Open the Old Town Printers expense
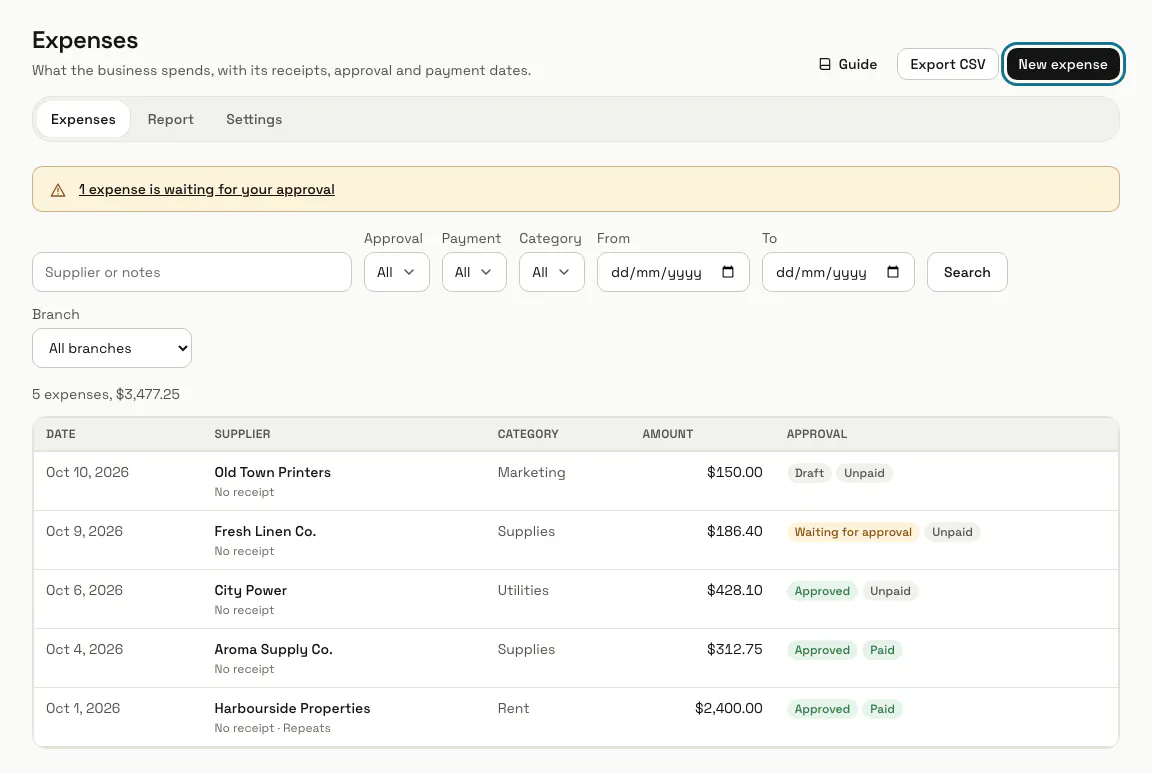 pos(273,472)
